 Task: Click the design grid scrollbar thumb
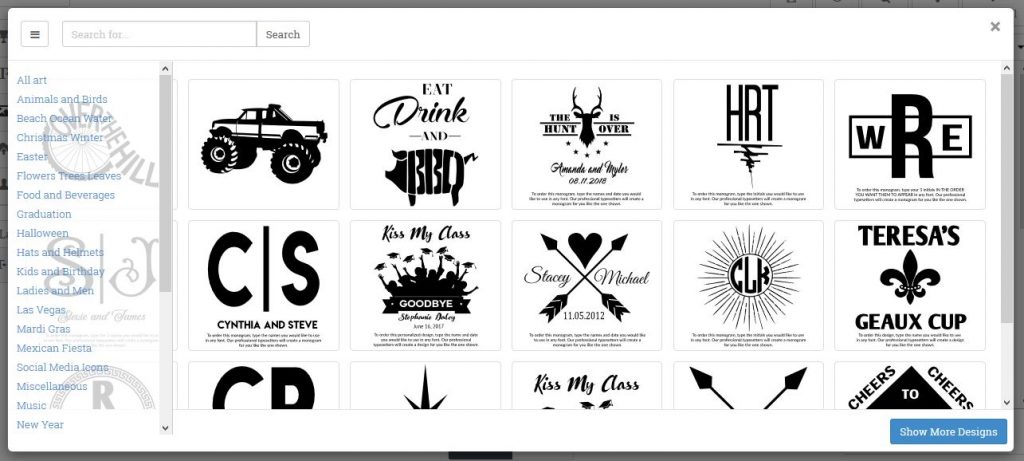(1006, 197)
